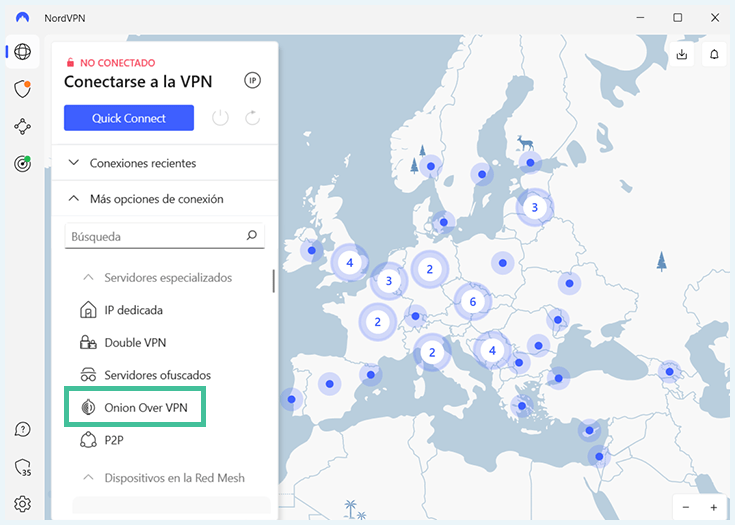Click the server list scrollbar
The image size is (735, 525).
[x=274, y=281]
